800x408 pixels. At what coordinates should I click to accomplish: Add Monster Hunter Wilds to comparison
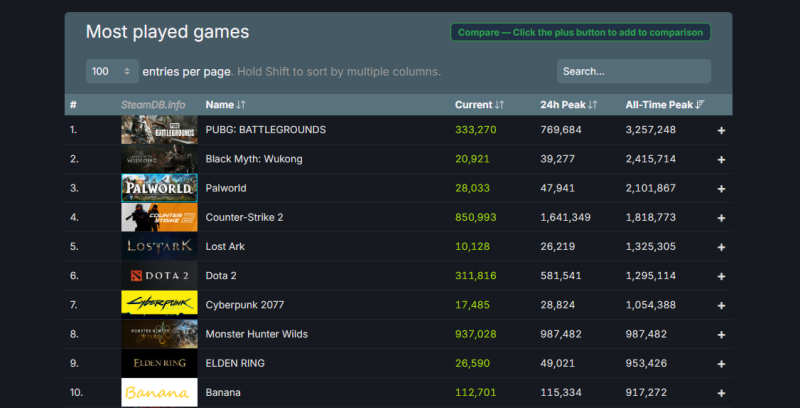pyautogui.click(x=721, y=334)
